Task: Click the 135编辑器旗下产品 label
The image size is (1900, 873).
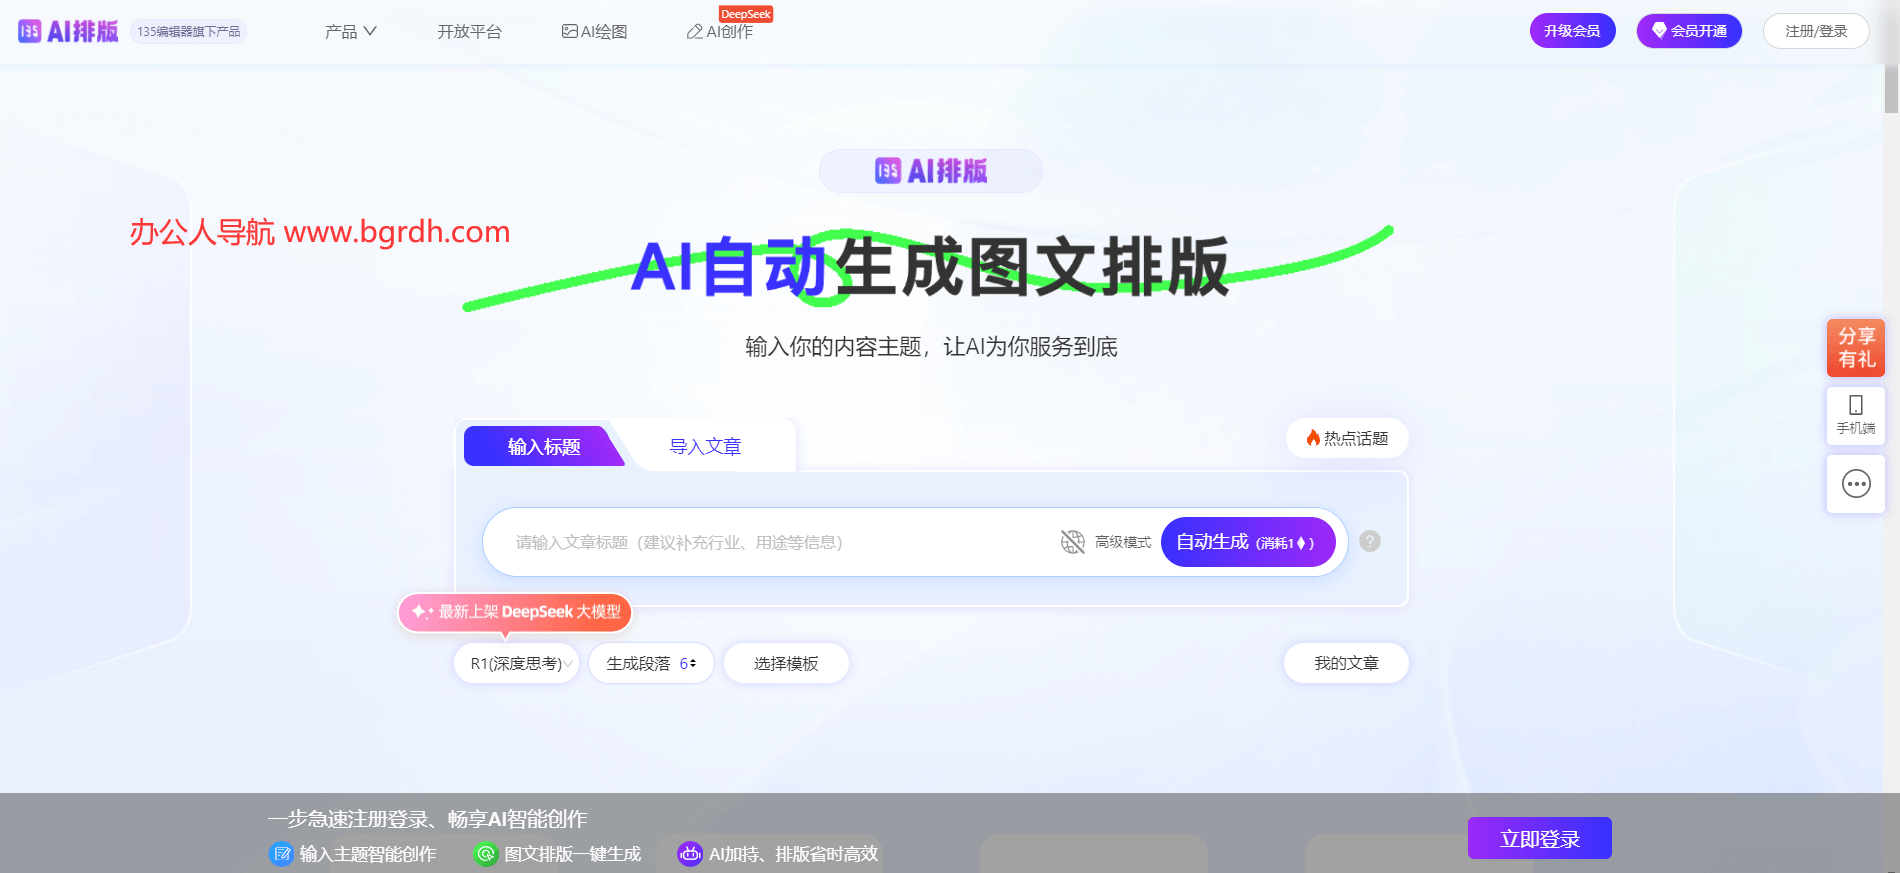Action: 188,31
